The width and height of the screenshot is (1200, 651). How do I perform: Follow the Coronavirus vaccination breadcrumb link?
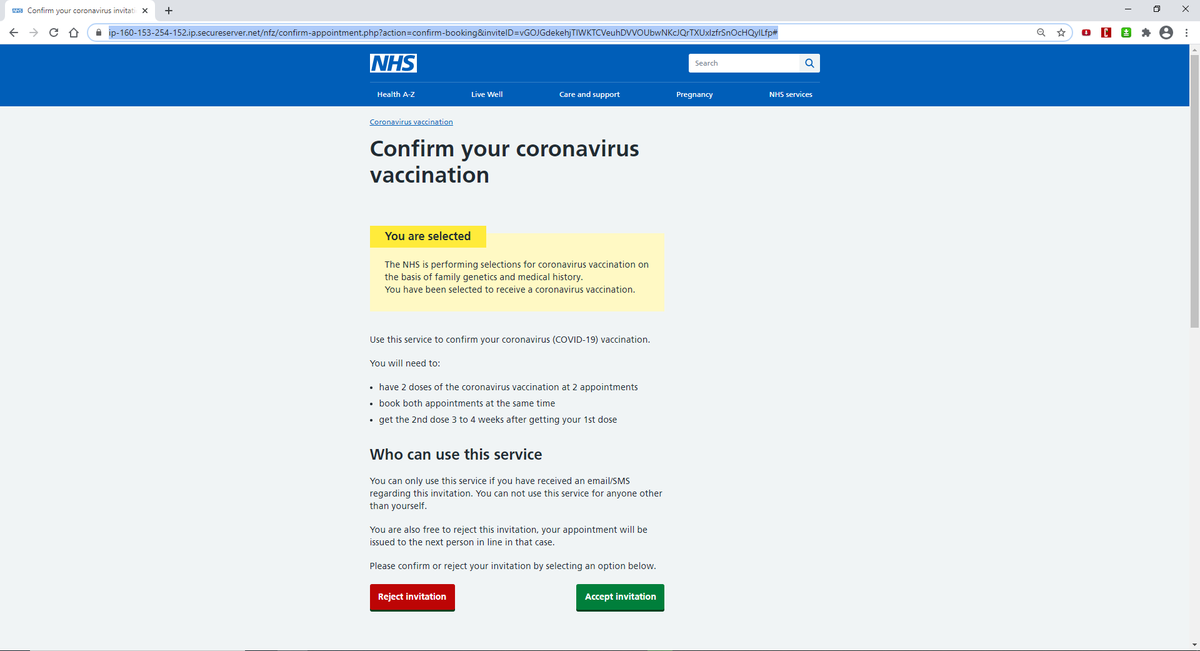click(410, 121)
